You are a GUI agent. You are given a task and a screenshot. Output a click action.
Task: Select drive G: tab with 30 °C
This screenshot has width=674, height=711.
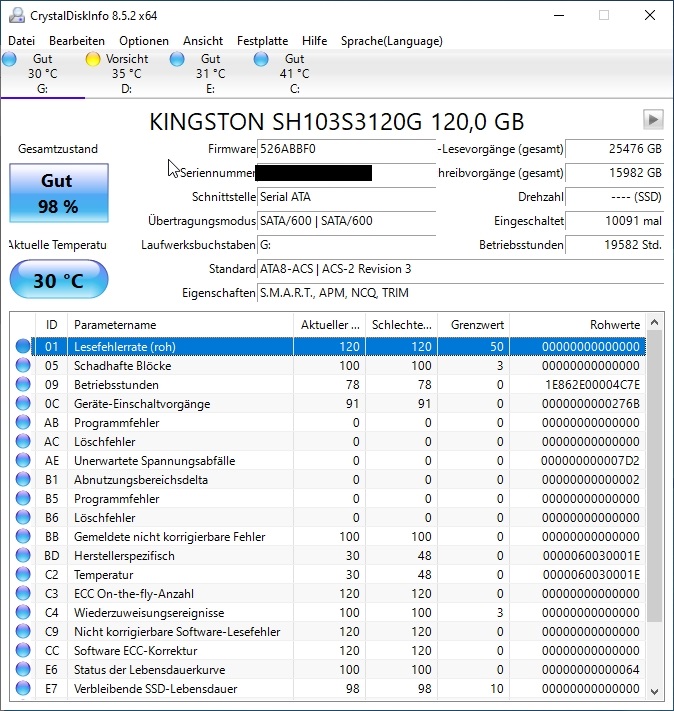pyautogui.click(x=43, y=73)
